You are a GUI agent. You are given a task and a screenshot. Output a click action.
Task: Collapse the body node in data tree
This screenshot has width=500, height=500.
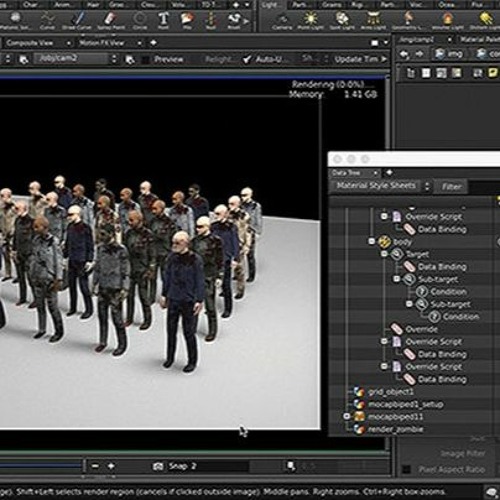point(372,241)
